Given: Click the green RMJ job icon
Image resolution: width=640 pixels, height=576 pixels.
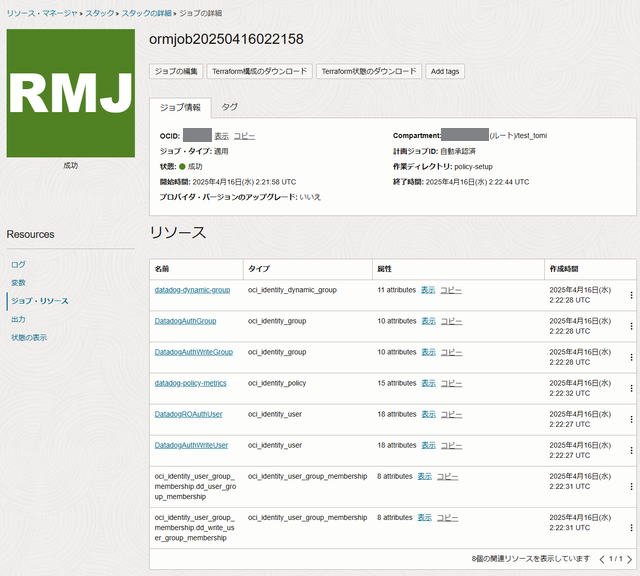Looking at the screenshot, I should tap(71, 93).
